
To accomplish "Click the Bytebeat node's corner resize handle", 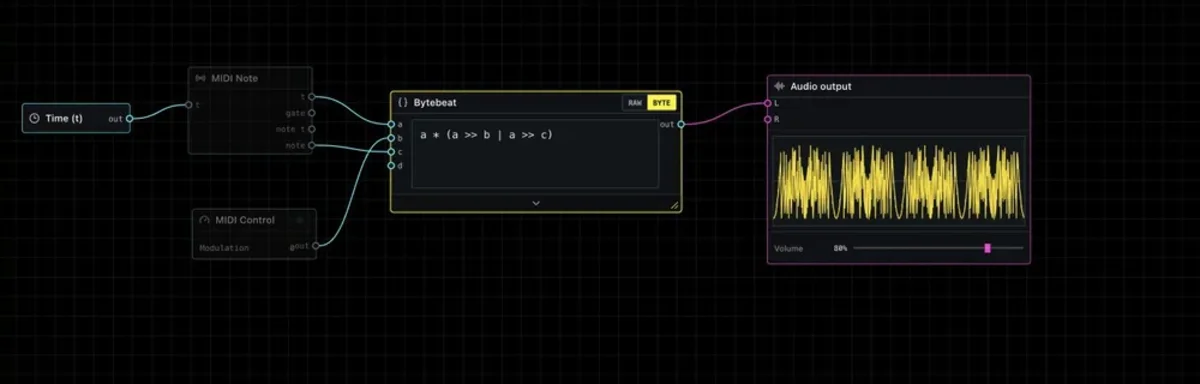I will pyautogui.click(x=674, y=204).
